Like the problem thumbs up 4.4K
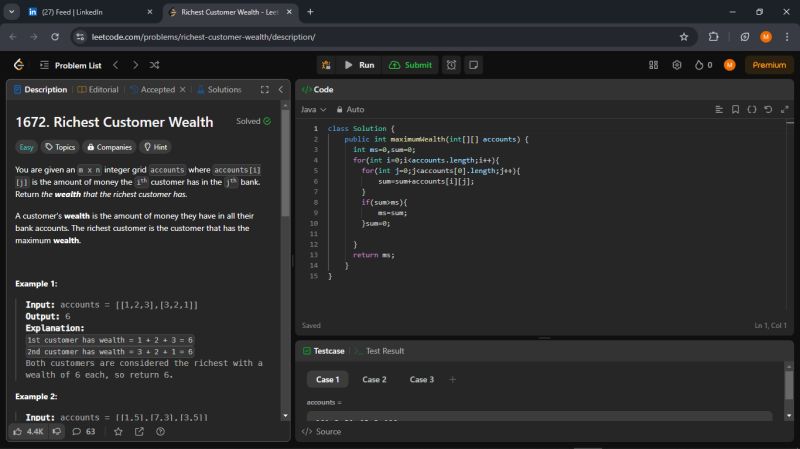Screen dimensions: 800x449 29,432
